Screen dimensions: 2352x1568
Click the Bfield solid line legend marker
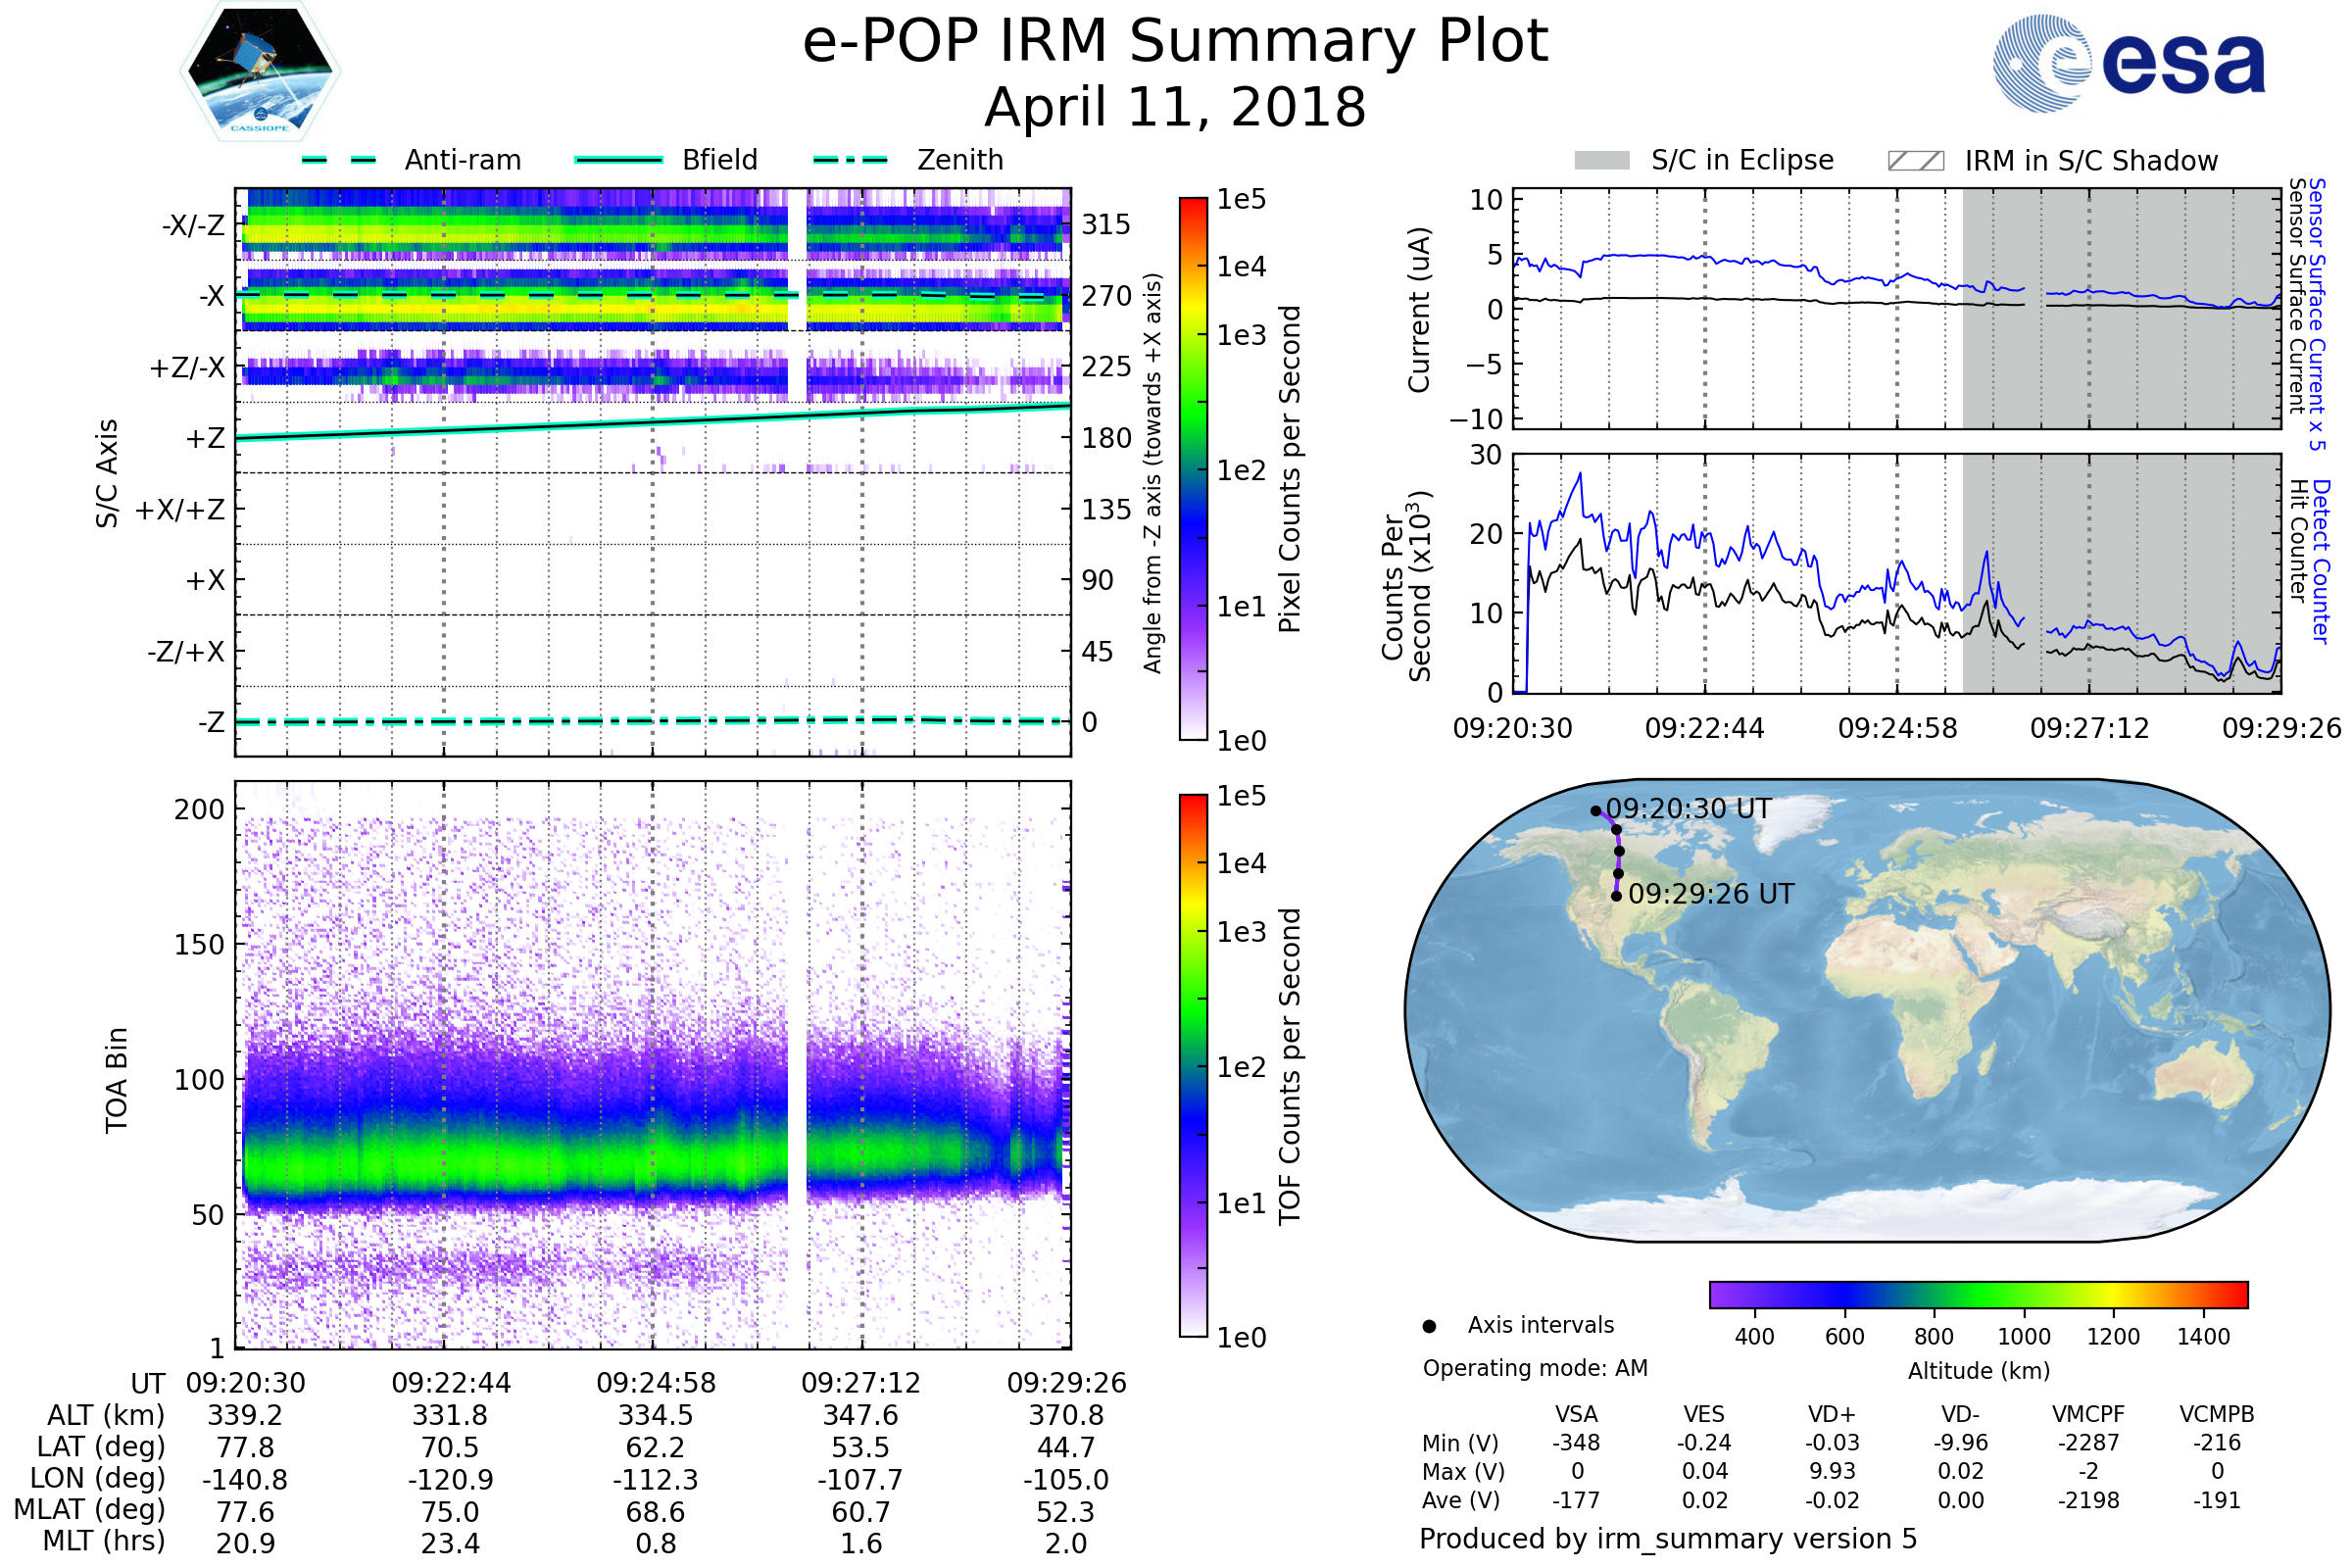(618, 160)
